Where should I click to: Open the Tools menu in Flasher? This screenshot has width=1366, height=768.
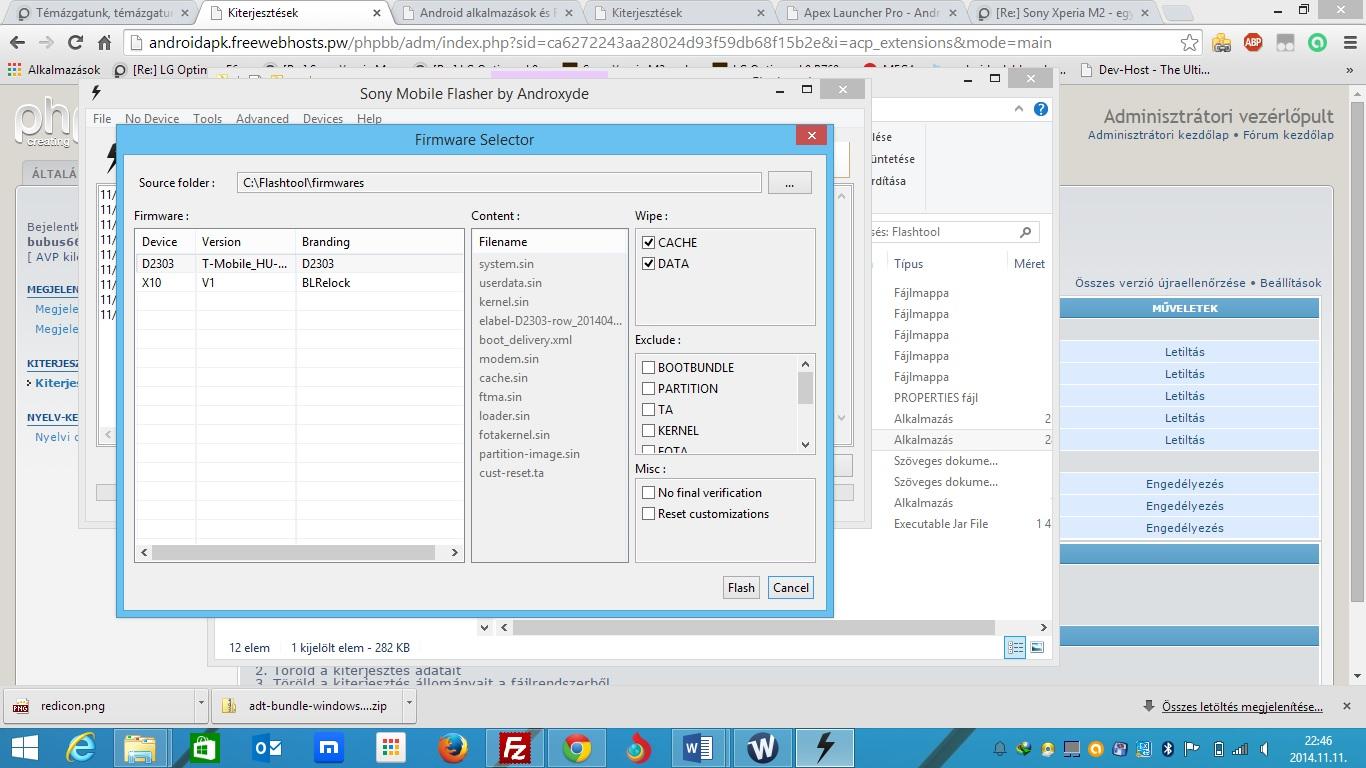pyautogui.click(x=207, y=118)
